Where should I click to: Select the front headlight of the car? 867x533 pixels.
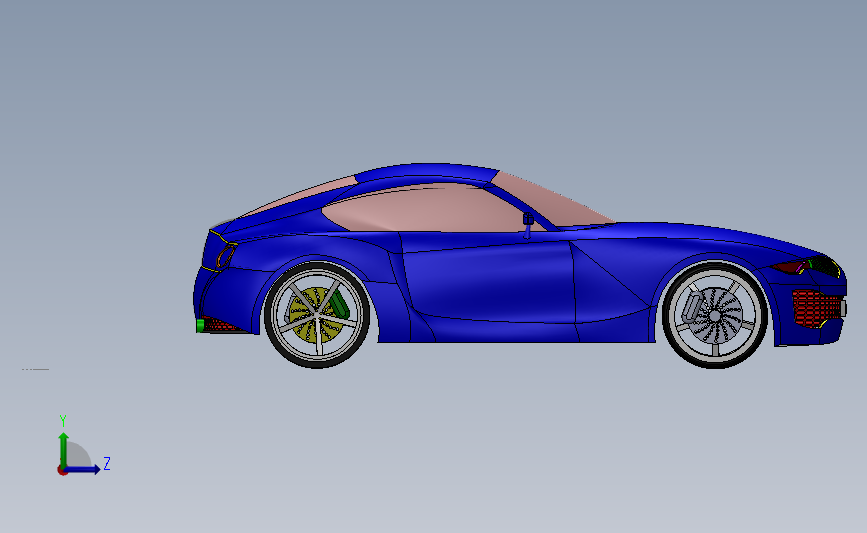824,266
